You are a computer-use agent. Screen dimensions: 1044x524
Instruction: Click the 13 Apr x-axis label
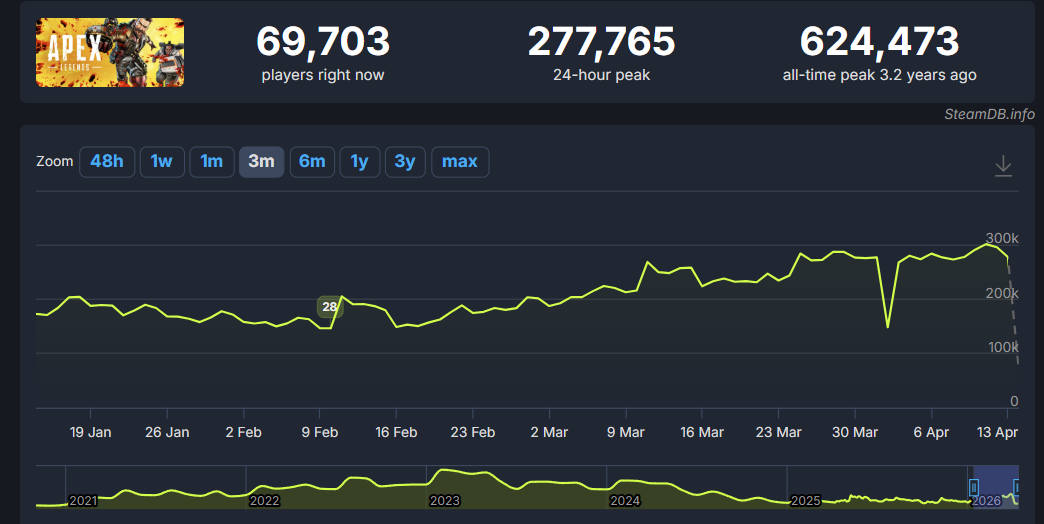[997, 432]
